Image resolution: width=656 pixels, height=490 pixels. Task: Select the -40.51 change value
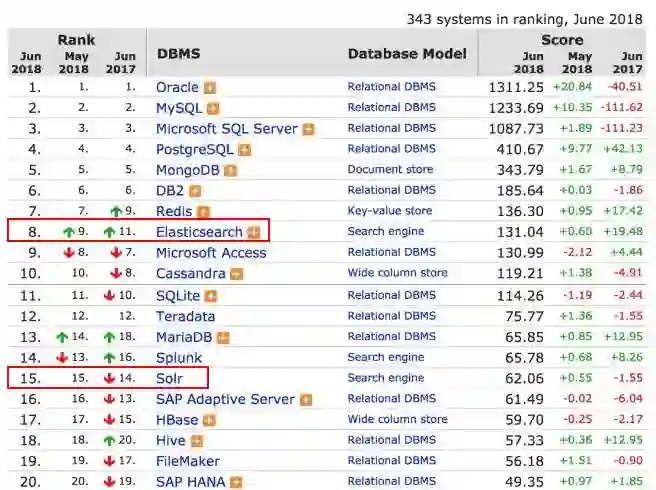625,87
